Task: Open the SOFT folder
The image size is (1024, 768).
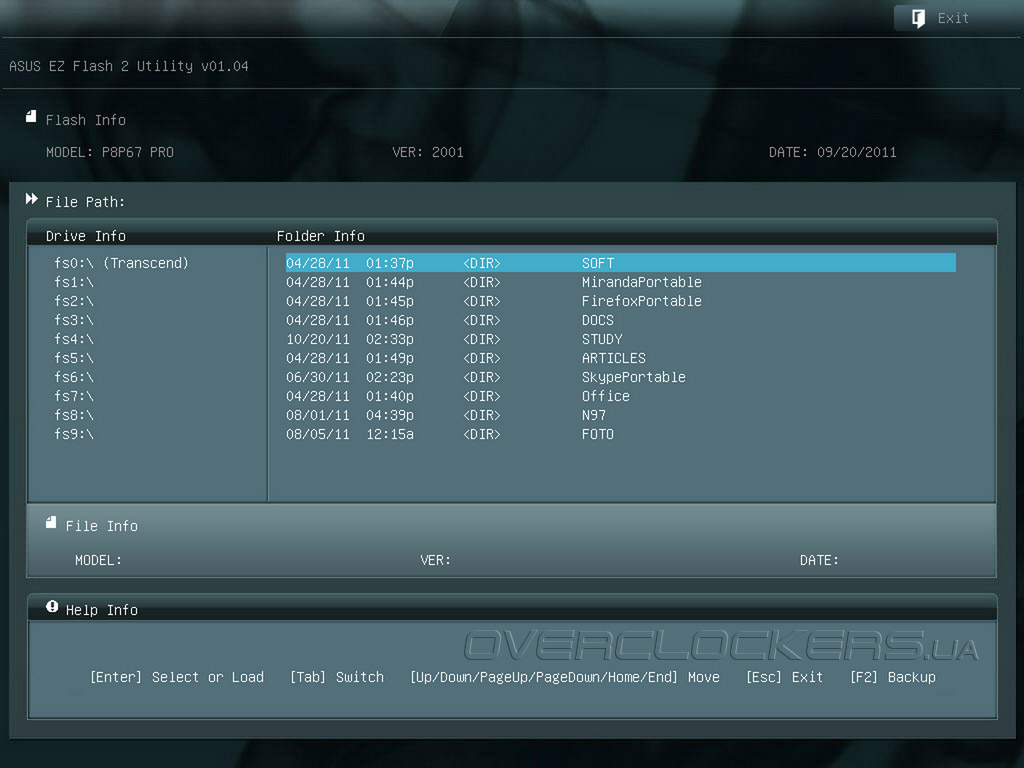Action: click(x=620, y=263)
